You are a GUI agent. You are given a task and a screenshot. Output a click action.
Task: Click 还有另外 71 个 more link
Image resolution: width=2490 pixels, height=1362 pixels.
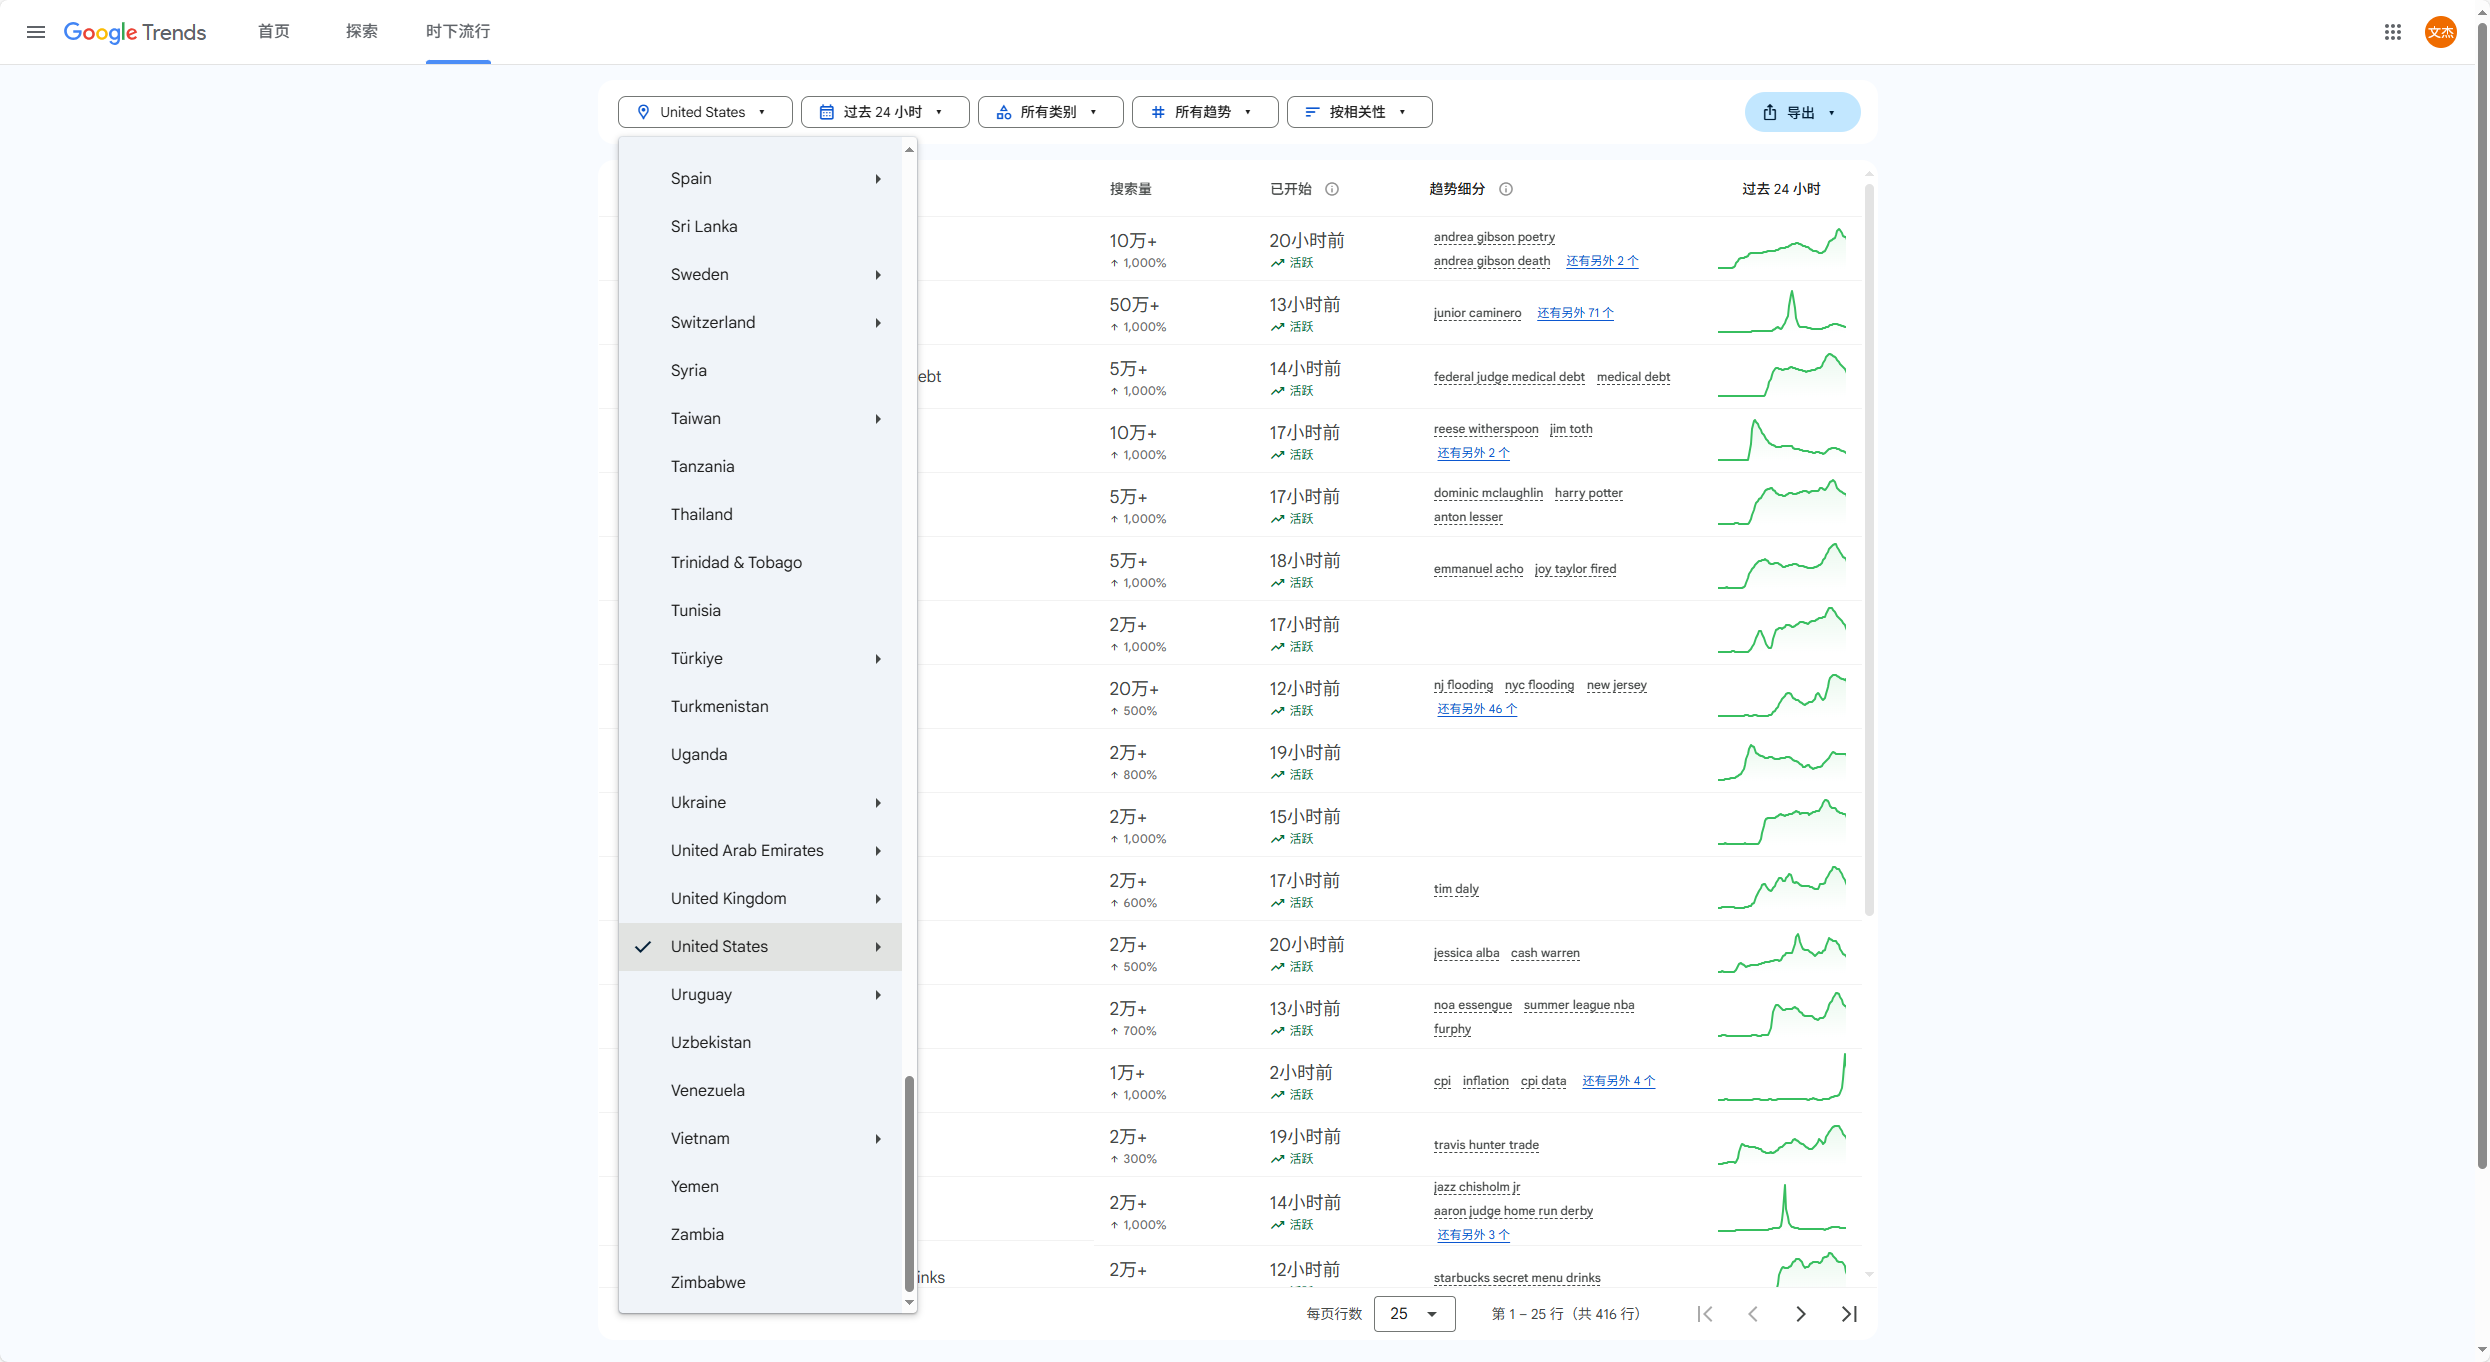click(x=1575, y=313)
